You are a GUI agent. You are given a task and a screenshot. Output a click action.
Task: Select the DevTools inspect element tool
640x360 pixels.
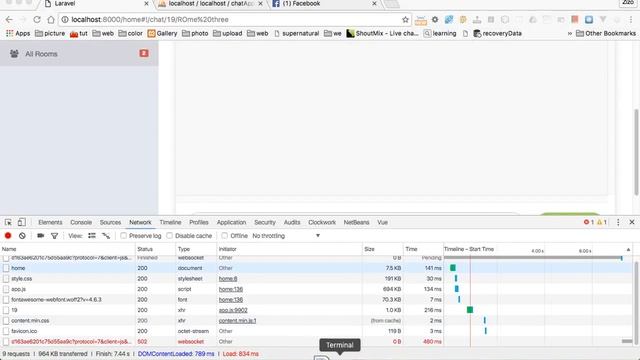[x=8, y=222]
